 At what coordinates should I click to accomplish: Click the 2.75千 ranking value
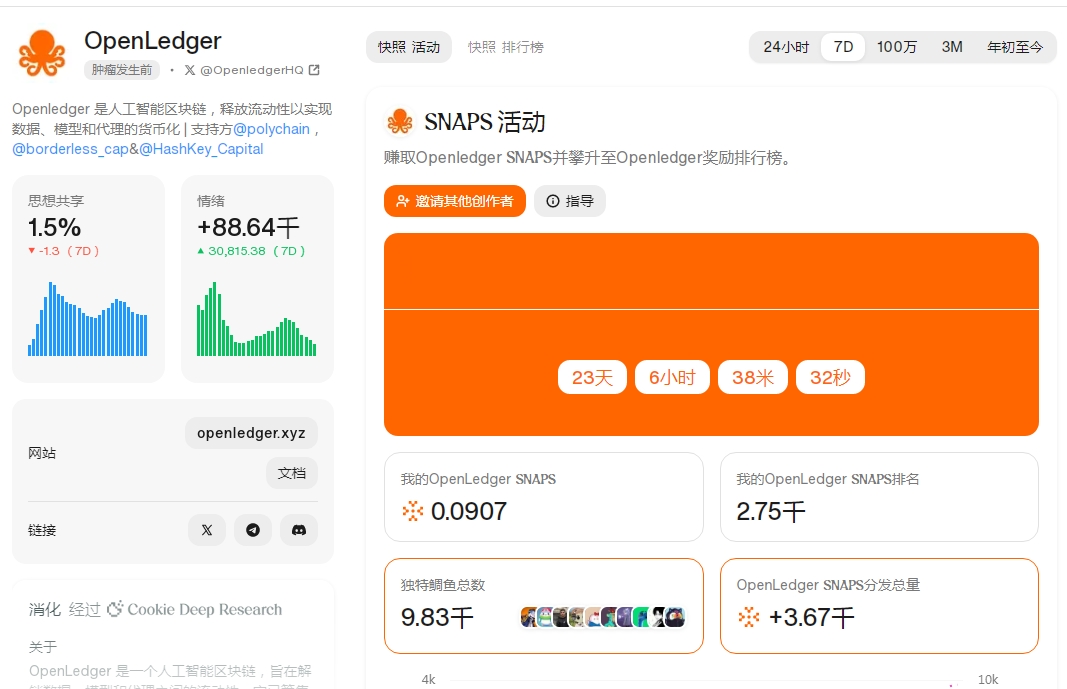pos(770,511)
